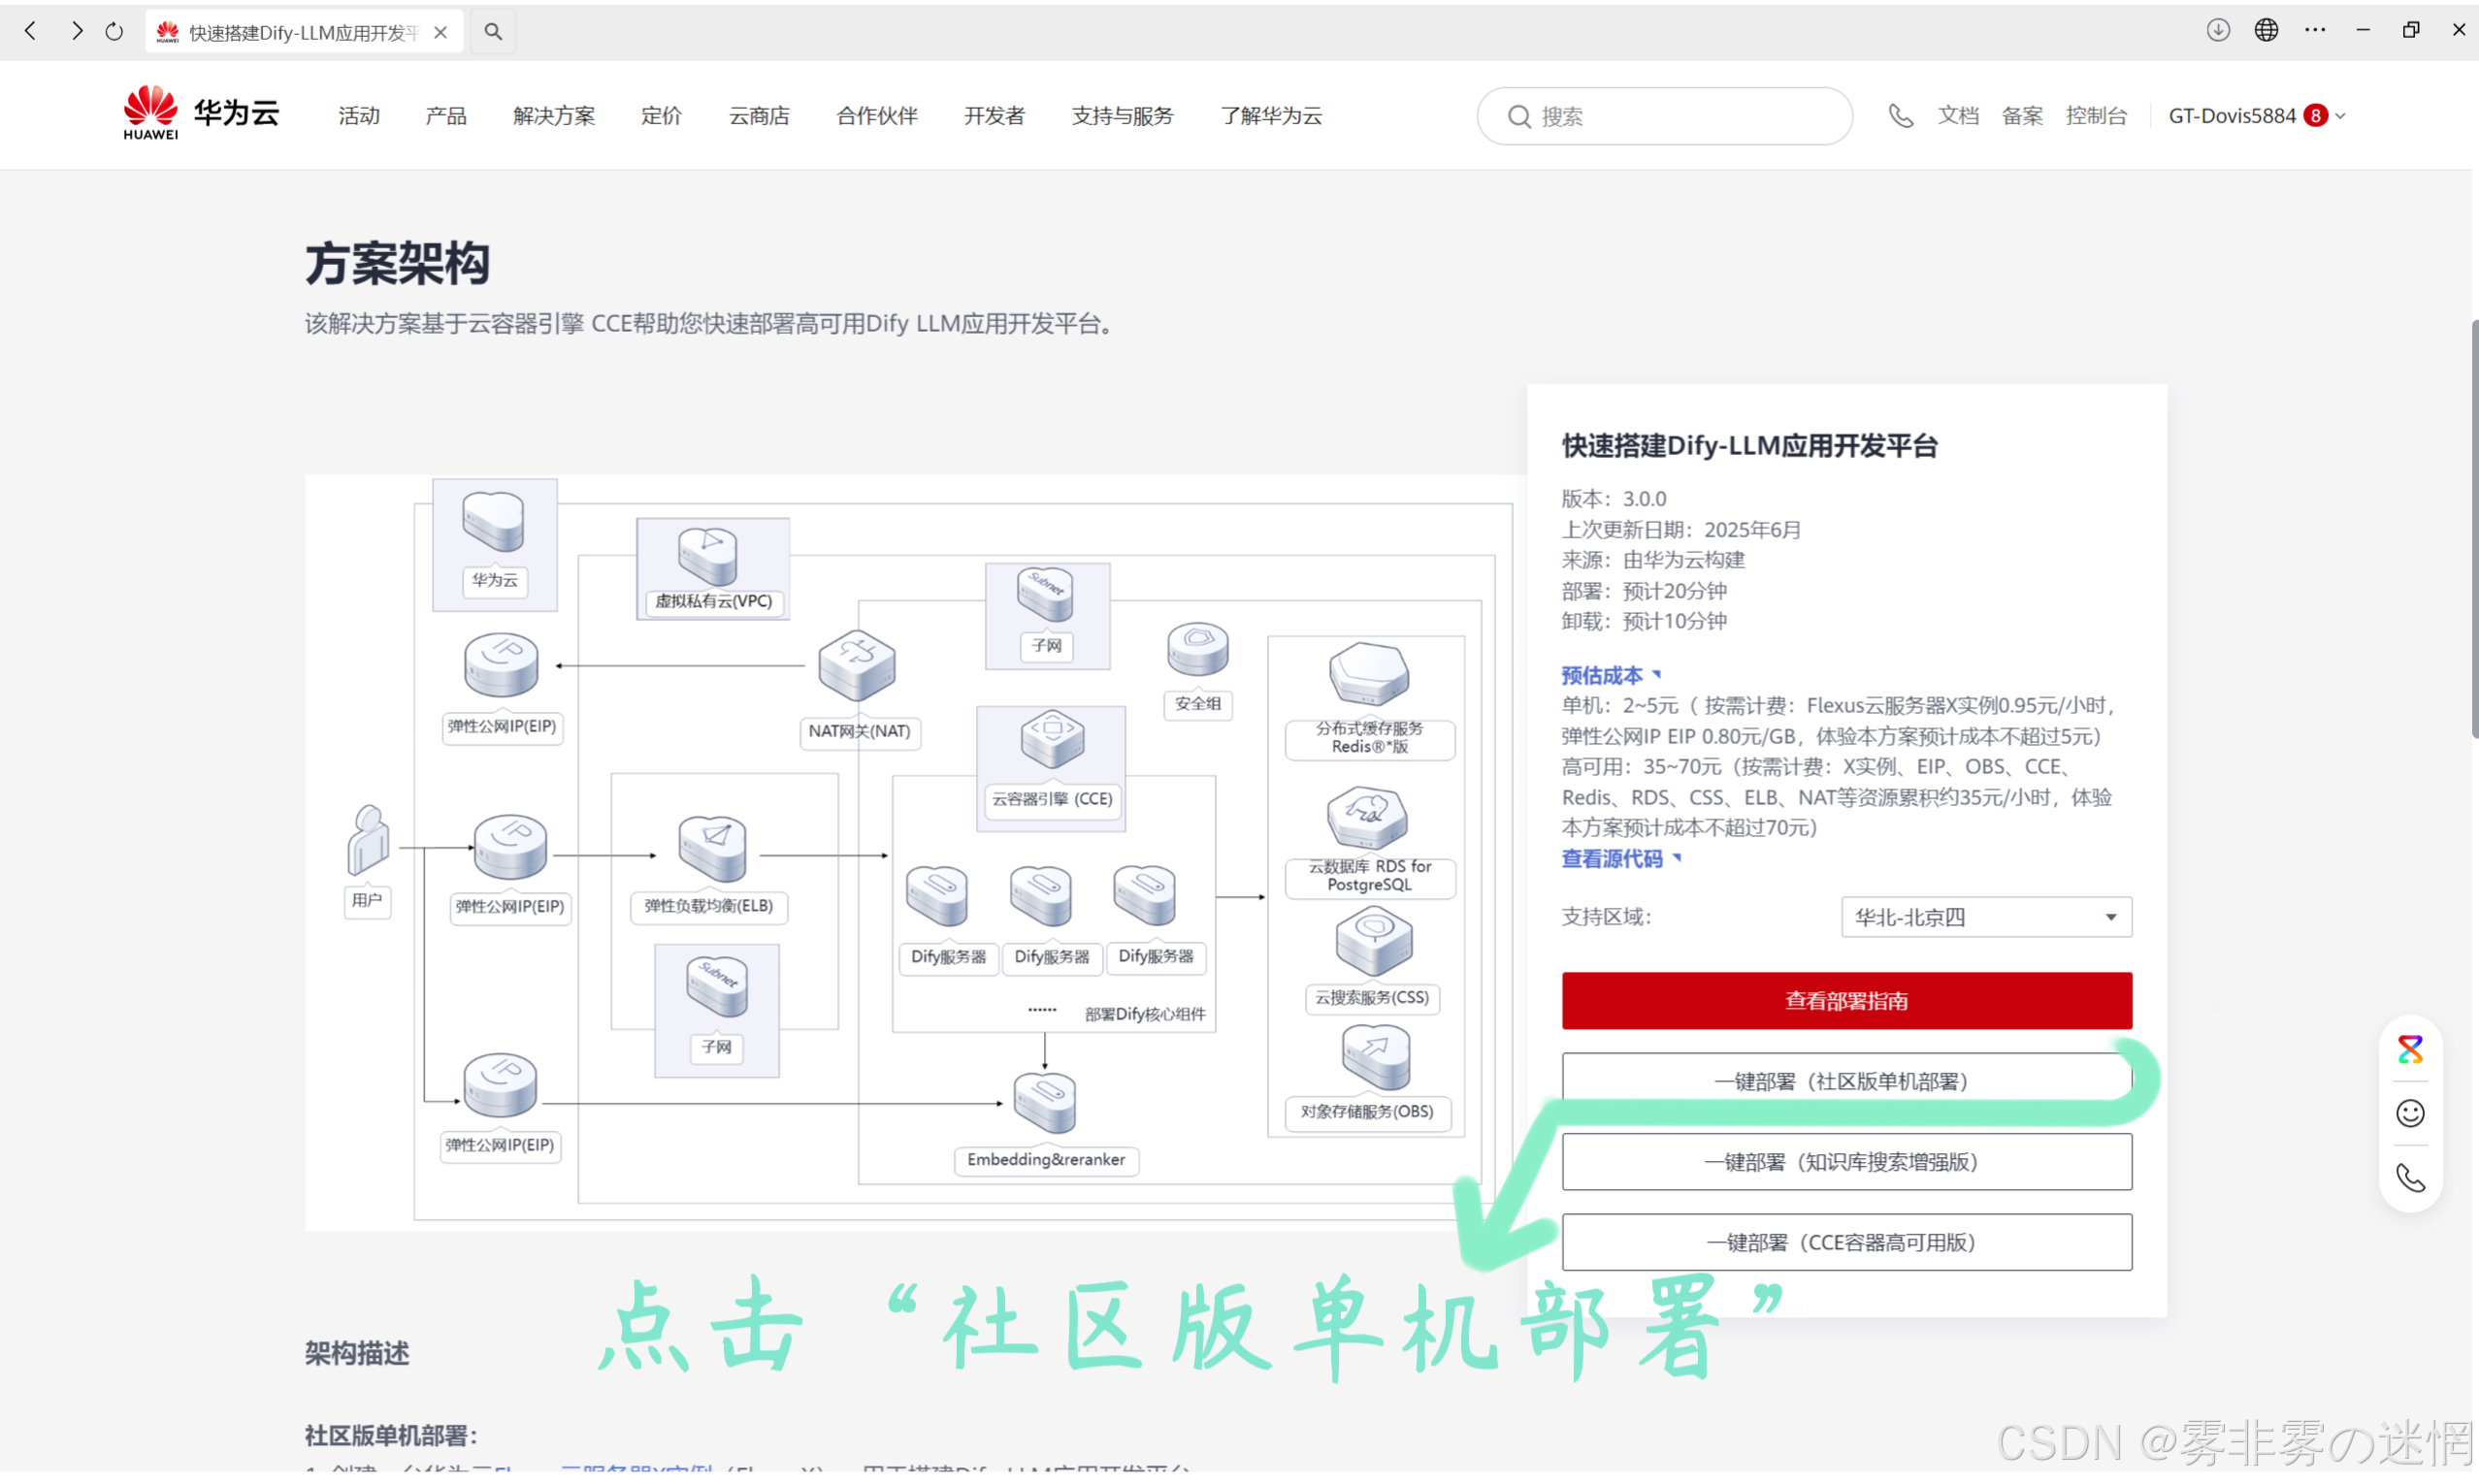This screenshot has height=1484, width=2479.
Task: Click the globe icon in browser toolbar
Action: pos(2266,30)
